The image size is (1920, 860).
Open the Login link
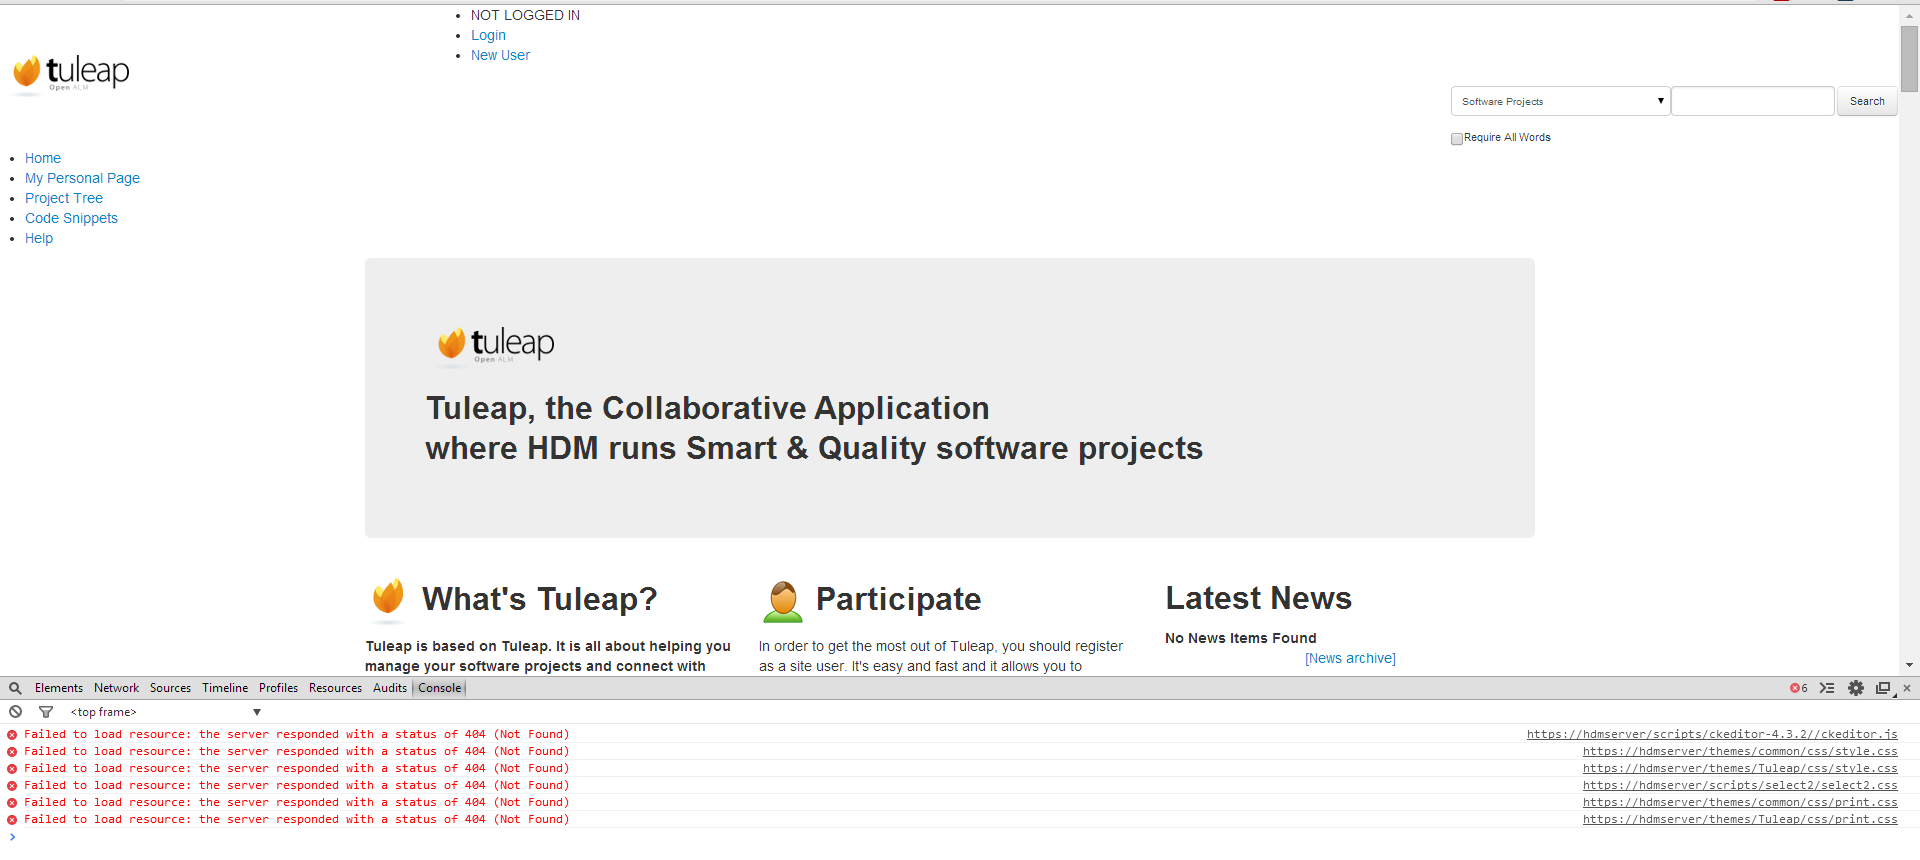click(488, 35)
